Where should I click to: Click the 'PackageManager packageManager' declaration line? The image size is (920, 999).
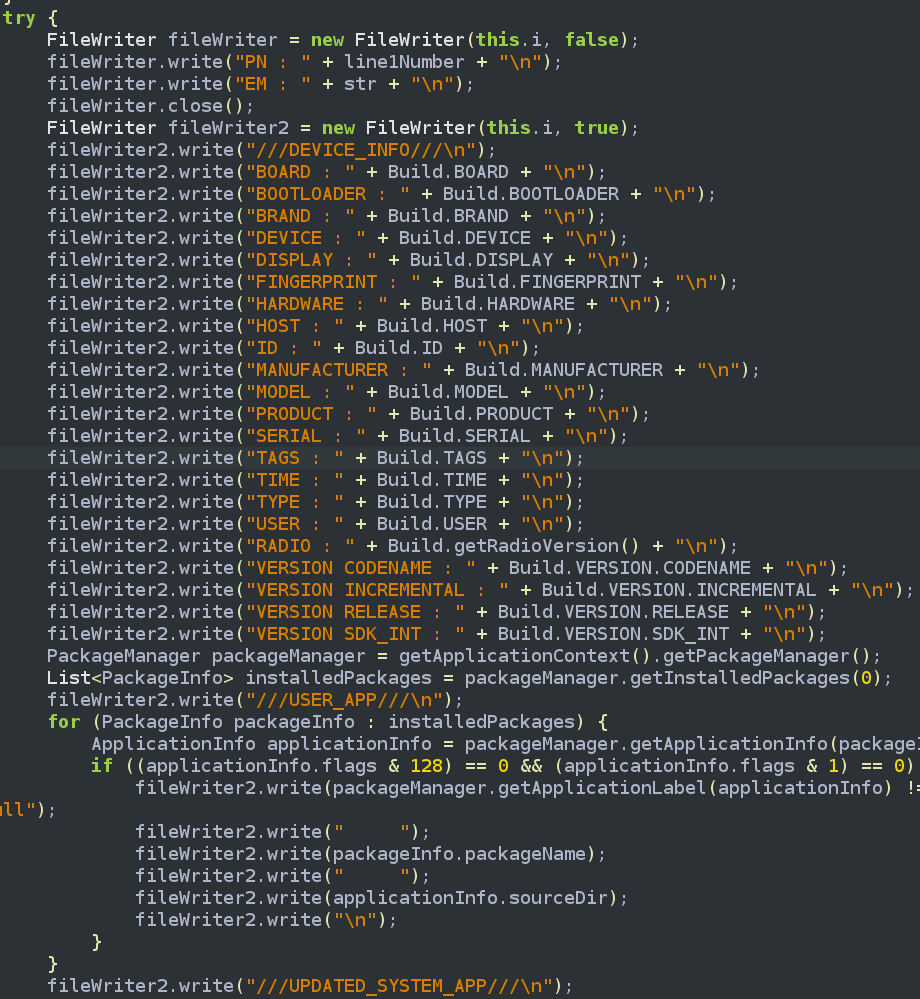(463, 655)
